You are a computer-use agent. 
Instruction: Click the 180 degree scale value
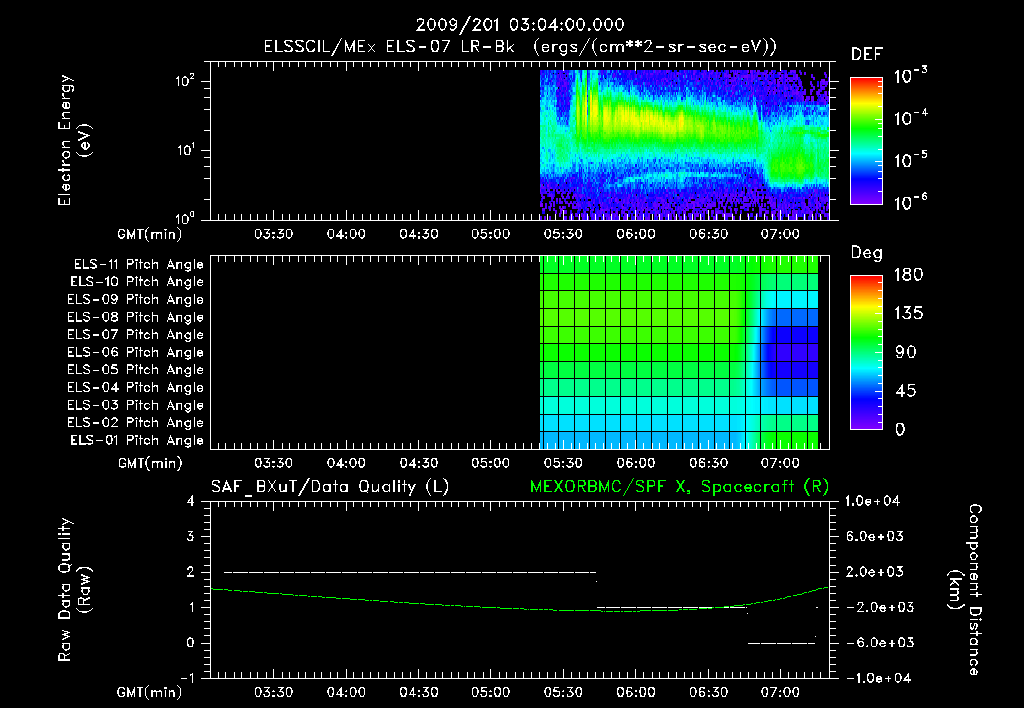coord(908,275)
